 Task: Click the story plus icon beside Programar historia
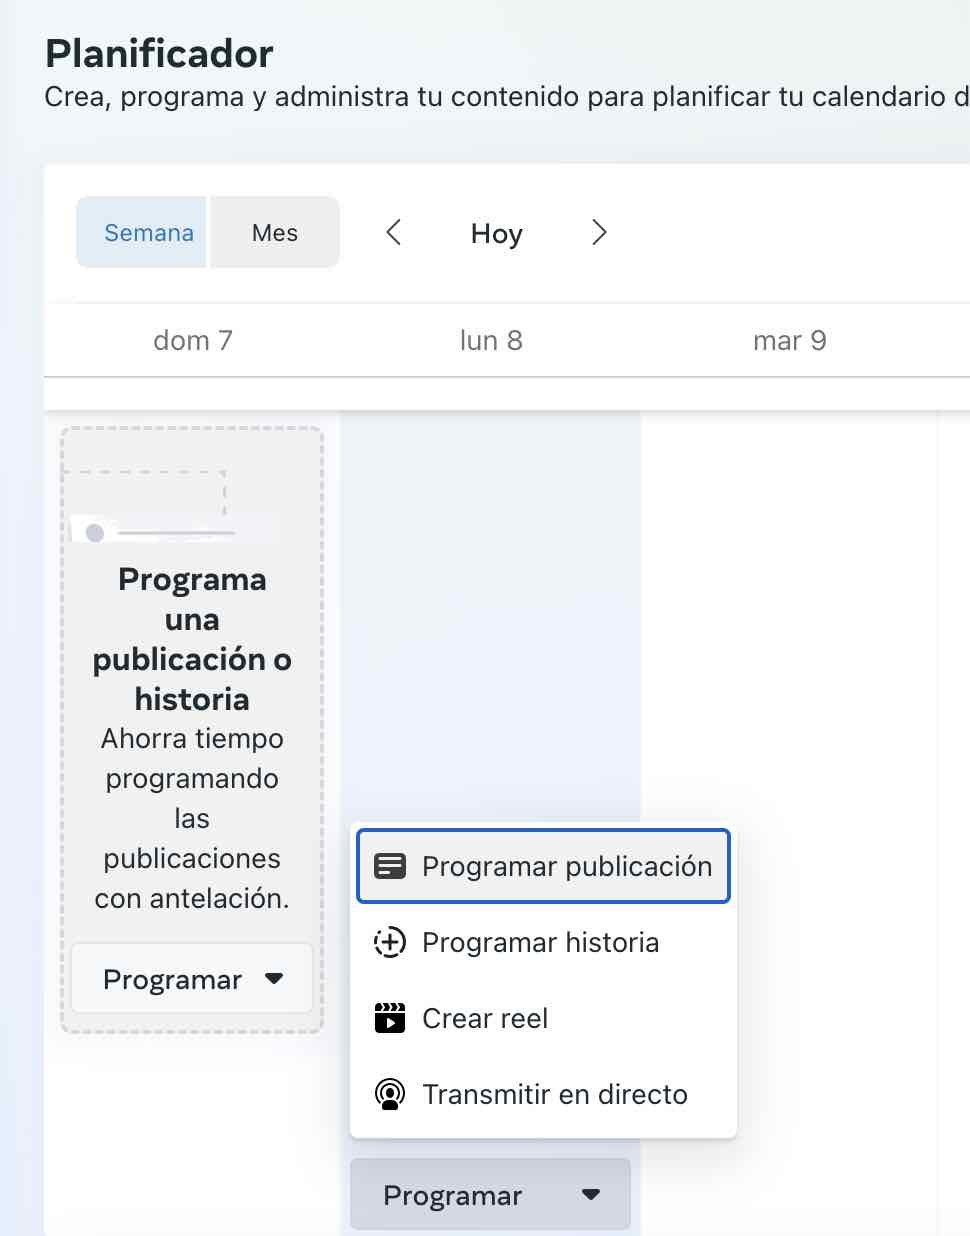tap(390, 942)
